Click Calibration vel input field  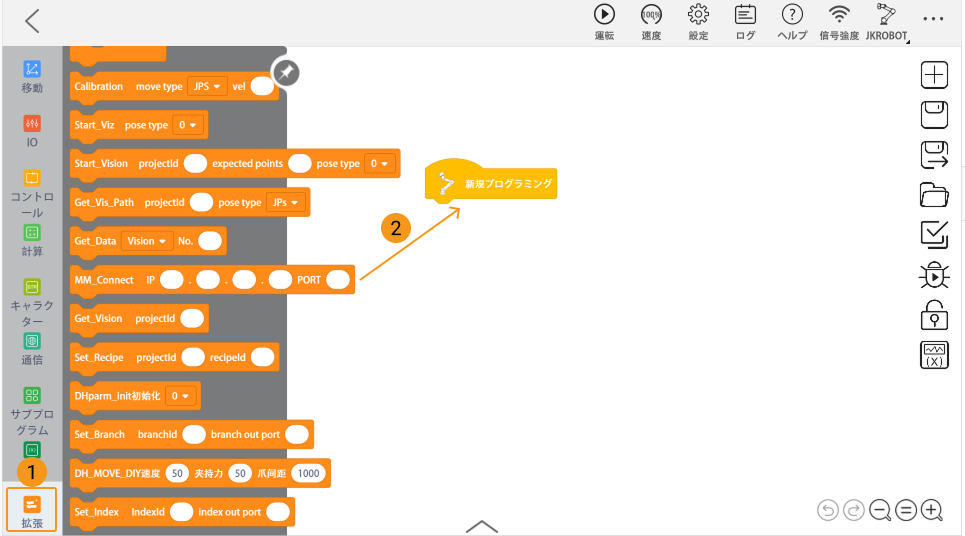point(262,86)
